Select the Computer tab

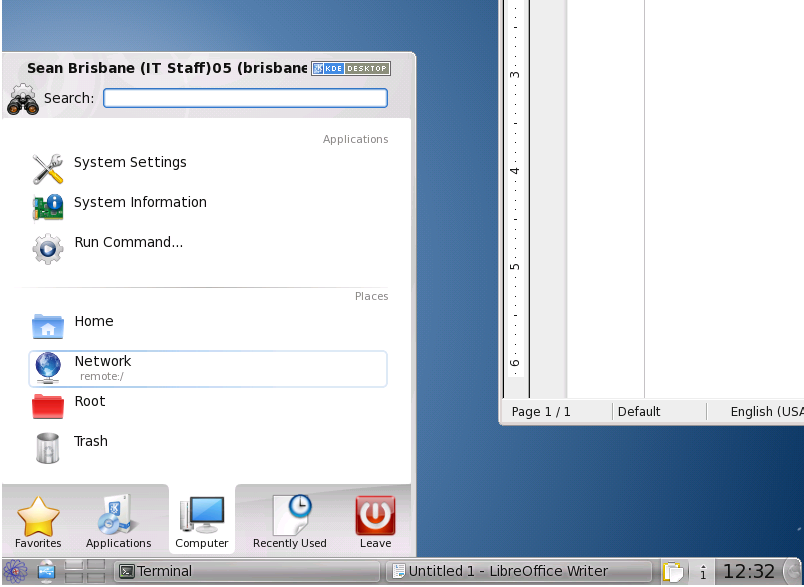click(x=201, y=523)
